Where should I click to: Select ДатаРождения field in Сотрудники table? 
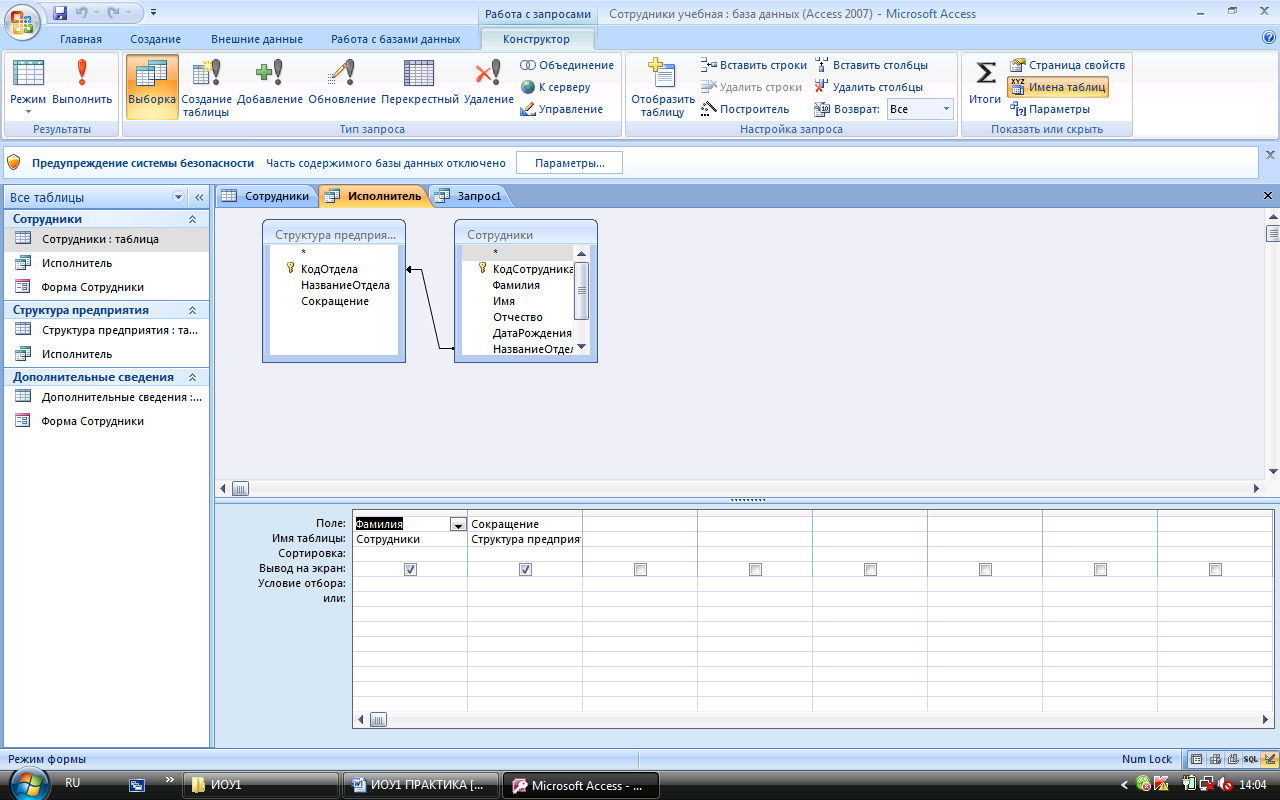pyautogui.click(x=532, y=333)
